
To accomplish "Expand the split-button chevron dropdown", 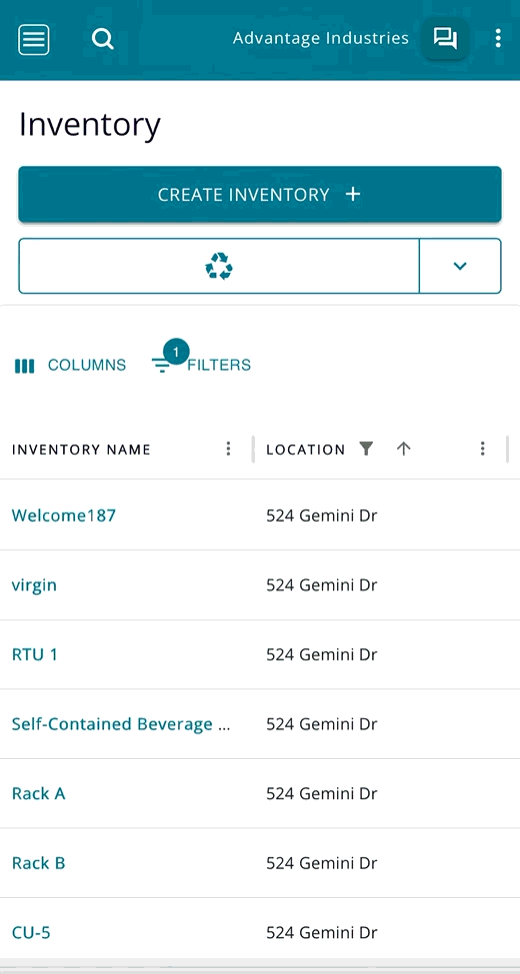I will click(x=460, y=266).
